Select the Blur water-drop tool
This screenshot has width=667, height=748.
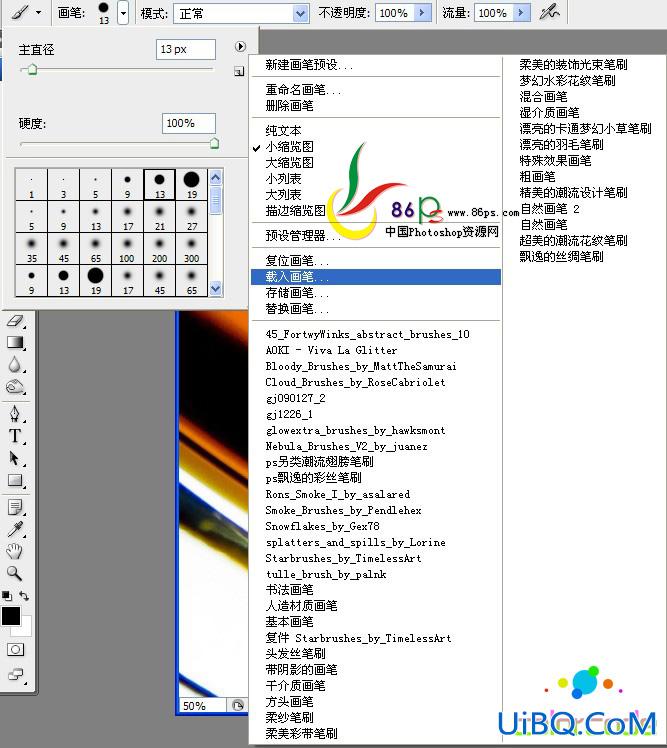[15, 365]
